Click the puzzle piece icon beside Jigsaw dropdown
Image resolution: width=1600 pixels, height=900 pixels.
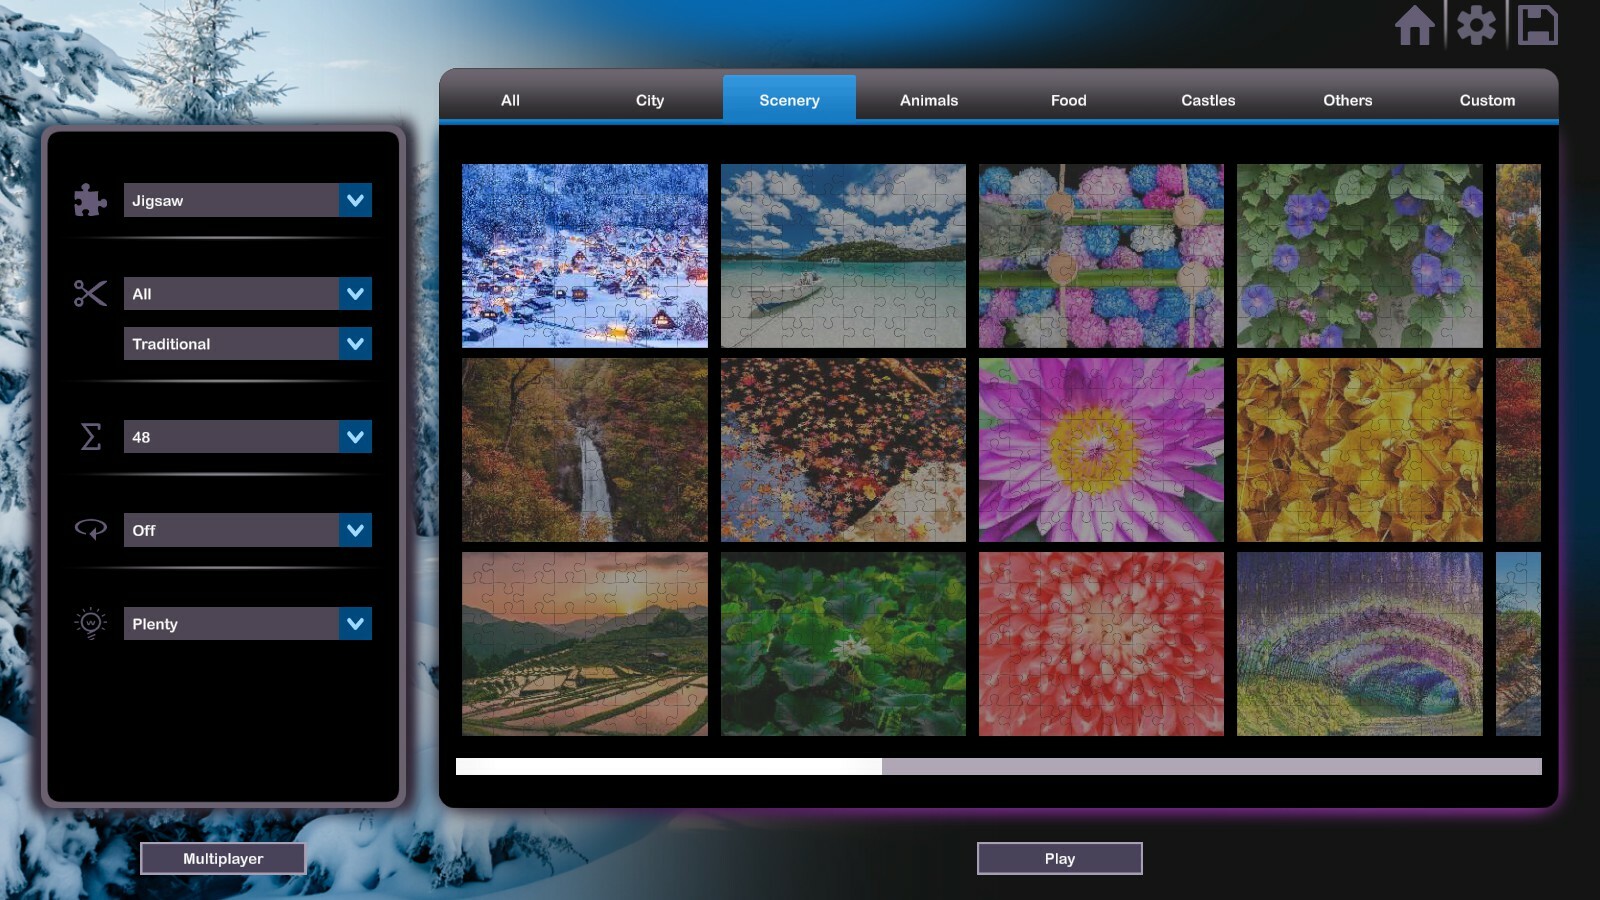89,200
